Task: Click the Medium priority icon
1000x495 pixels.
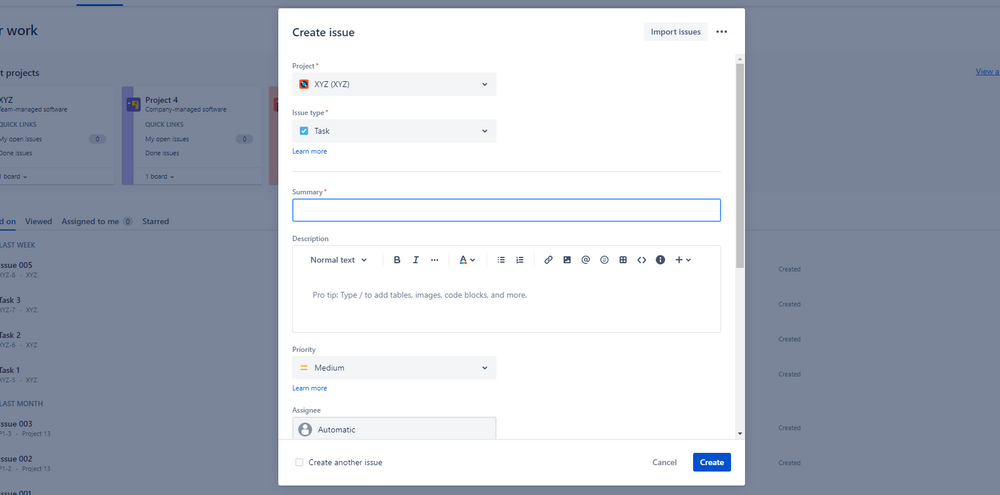Action: 304,368
